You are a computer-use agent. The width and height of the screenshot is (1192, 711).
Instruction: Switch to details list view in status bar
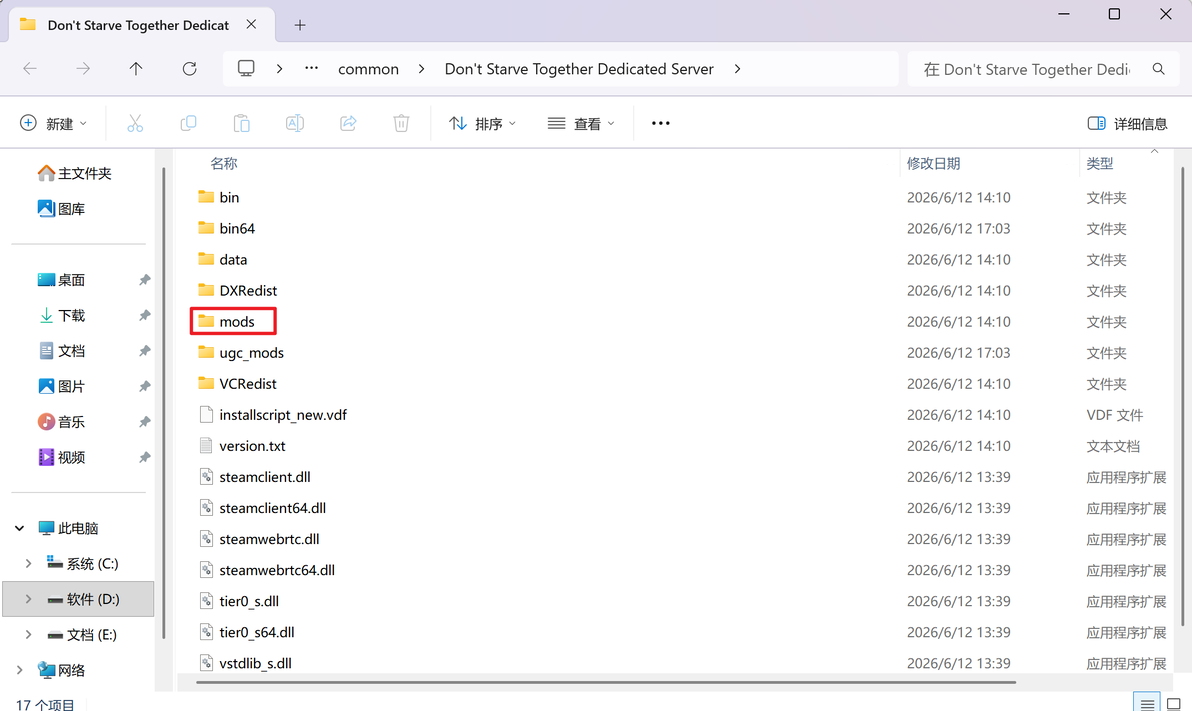tap(1147, 704)
